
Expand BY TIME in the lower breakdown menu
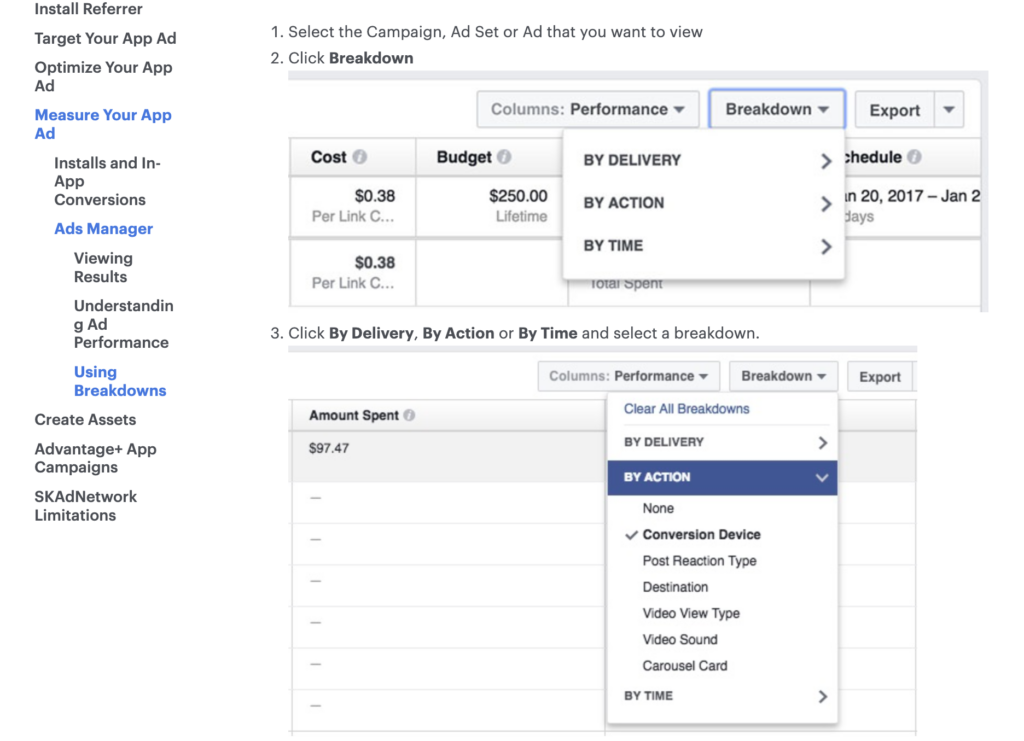722,696
